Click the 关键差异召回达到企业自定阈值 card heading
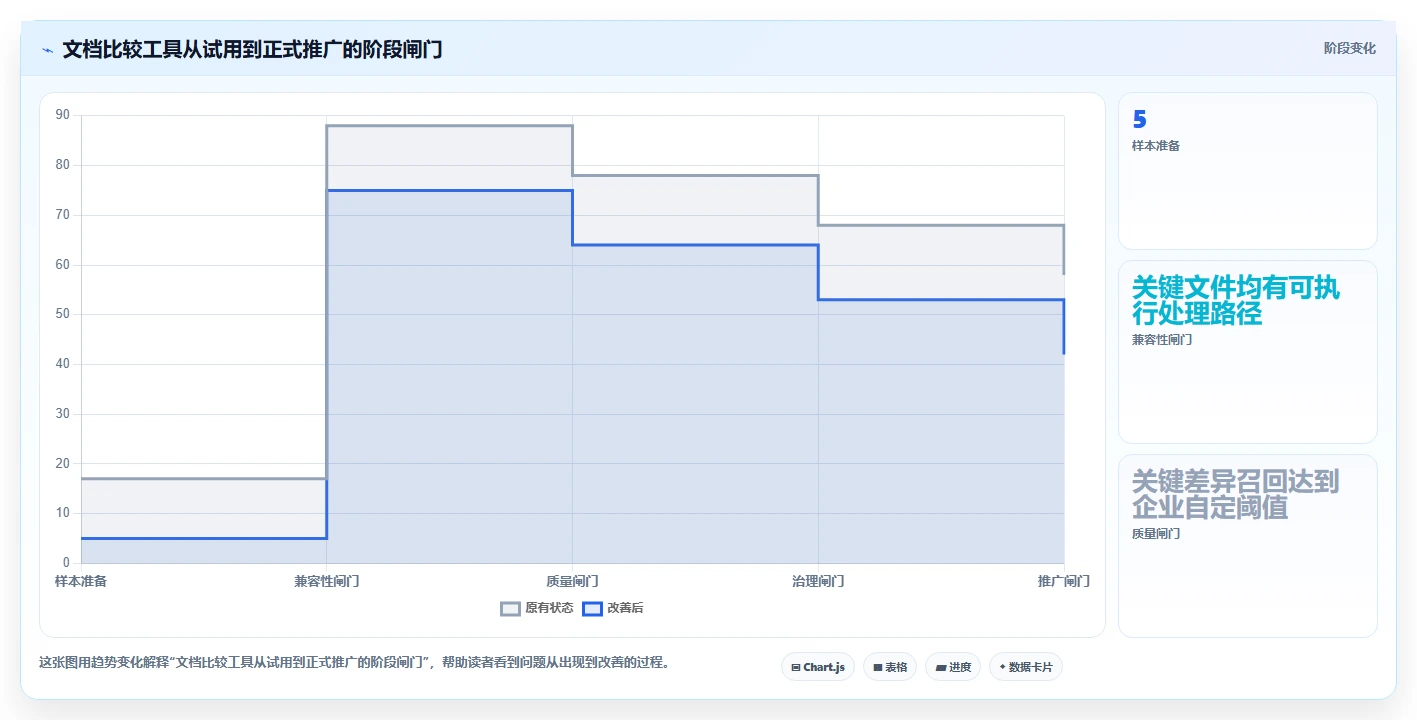This screenshot has width=1417, height=720. [1236, 495]
